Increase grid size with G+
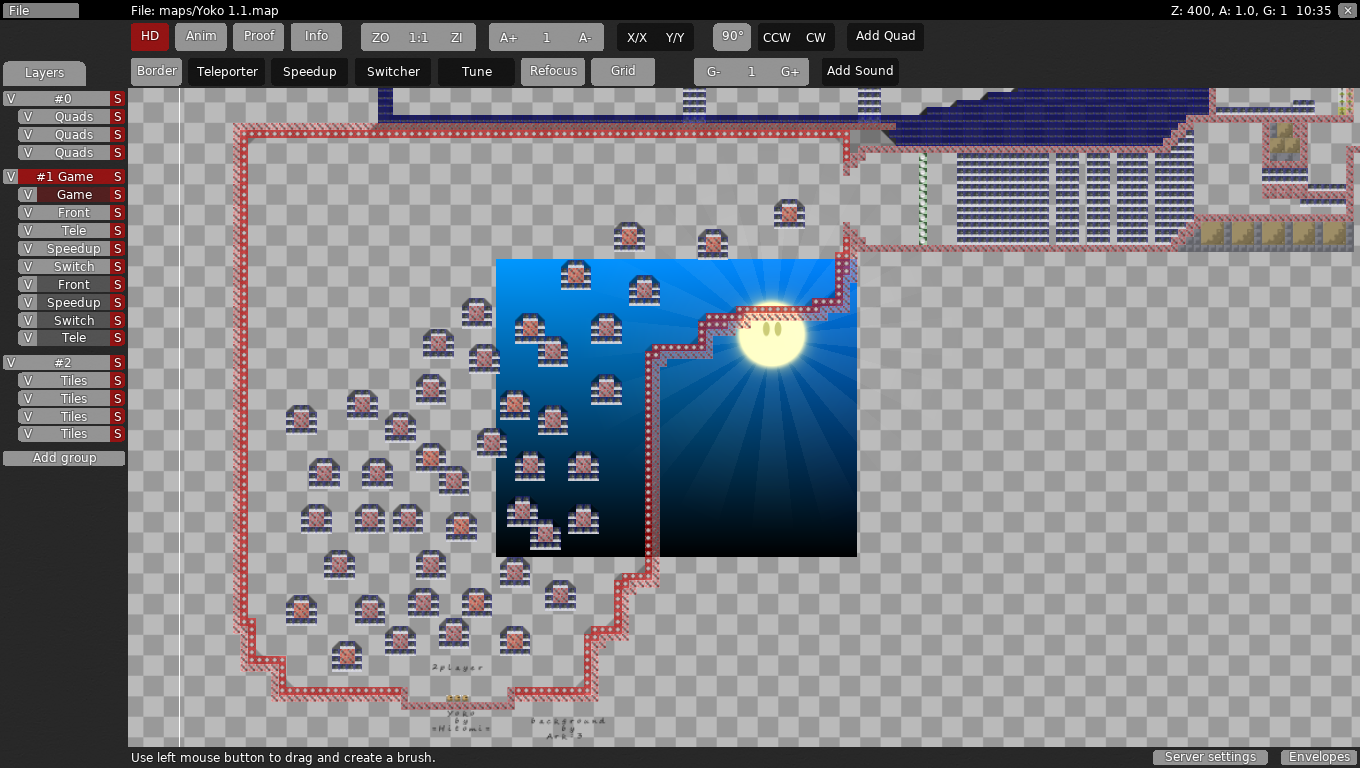The image size is (1360, 768). 790,72
